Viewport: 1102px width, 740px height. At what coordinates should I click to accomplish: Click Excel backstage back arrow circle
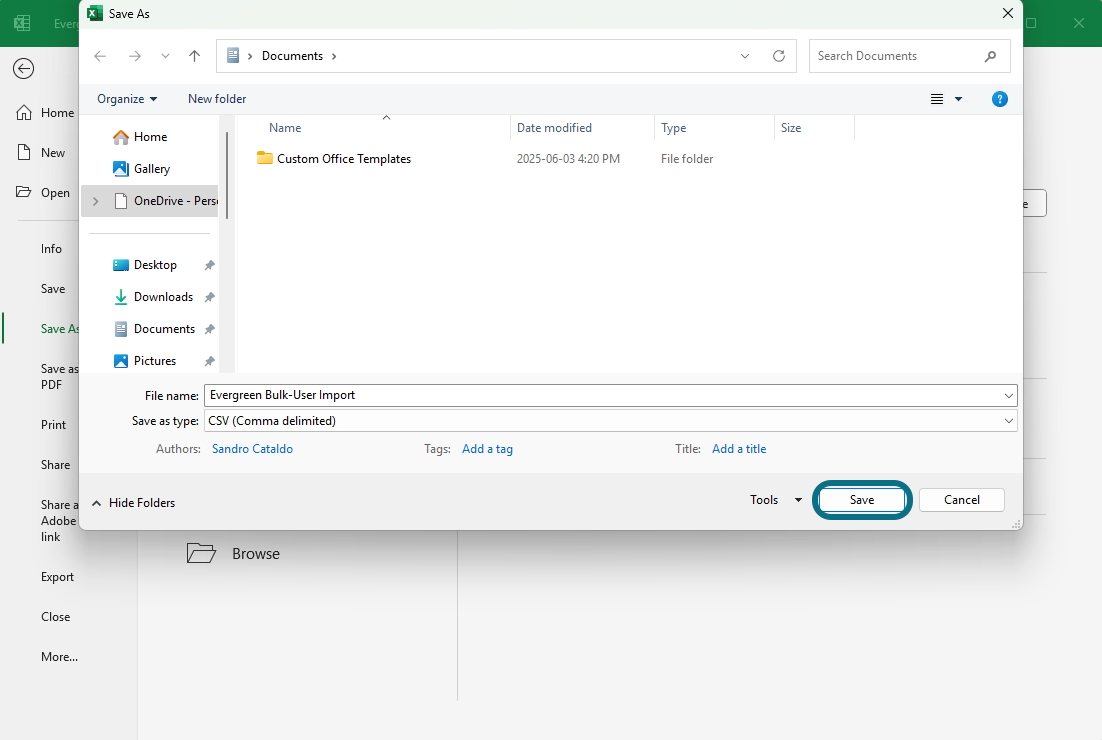coord(23,68)
